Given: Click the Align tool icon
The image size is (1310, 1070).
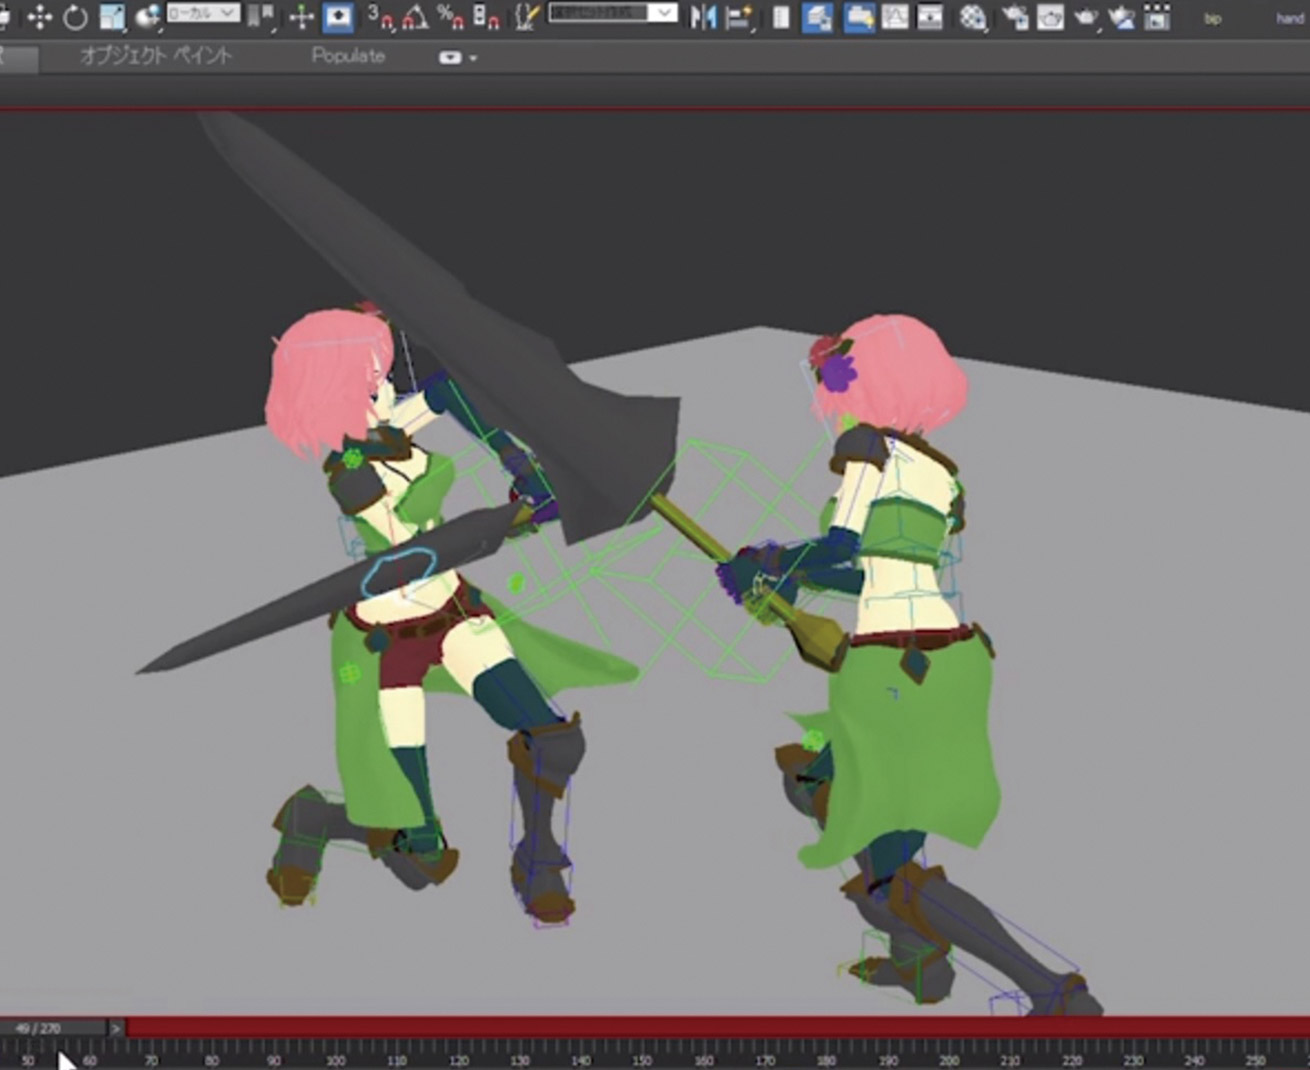Looking at the screenshot, I should [740, 17].
